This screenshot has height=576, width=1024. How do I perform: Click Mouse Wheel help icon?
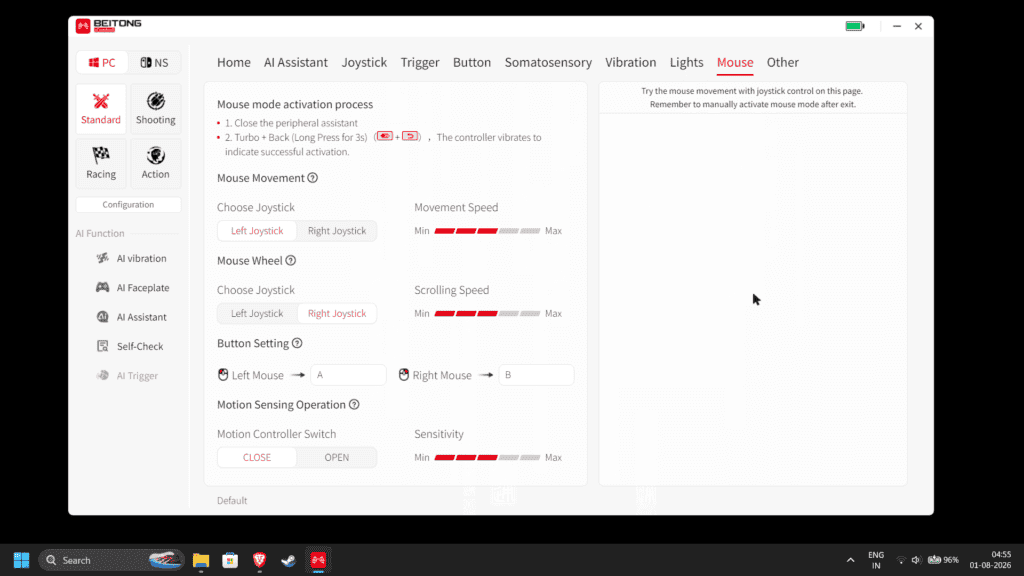tap(291, 261)
